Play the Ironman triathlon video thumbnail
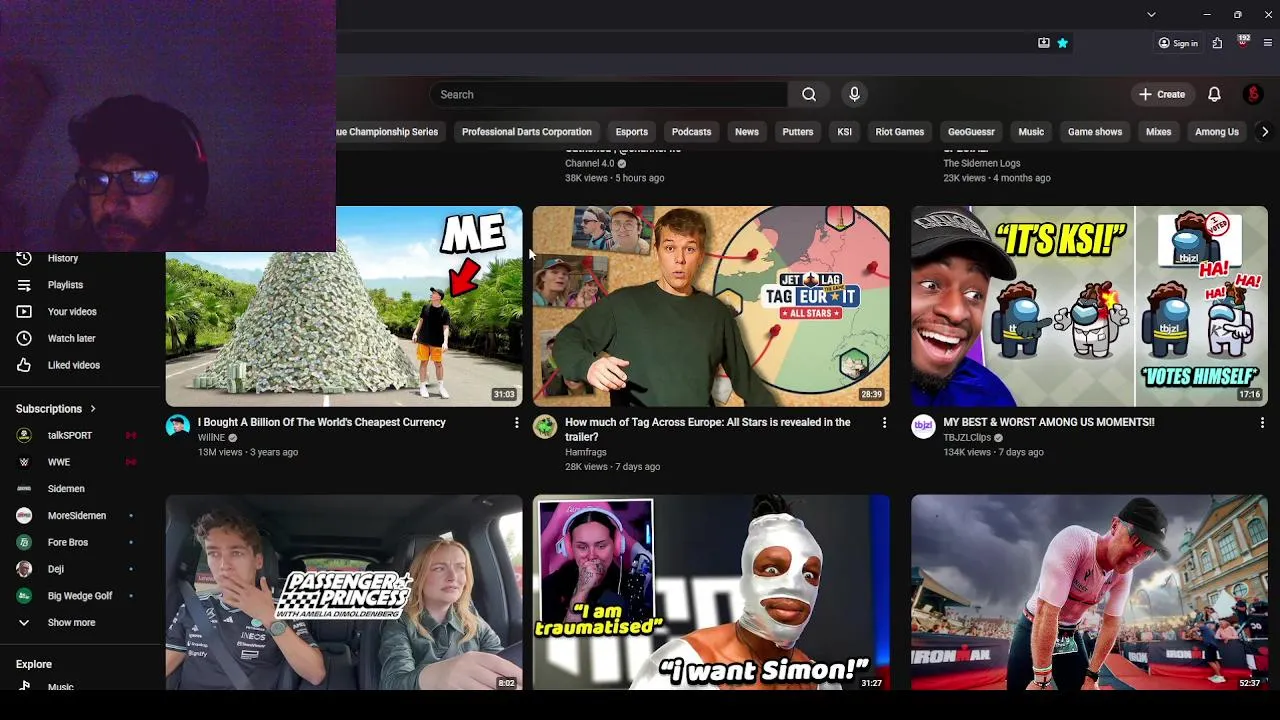Image resolution: width=1280 pixels, height=720 pixels. pos(1089,592)
